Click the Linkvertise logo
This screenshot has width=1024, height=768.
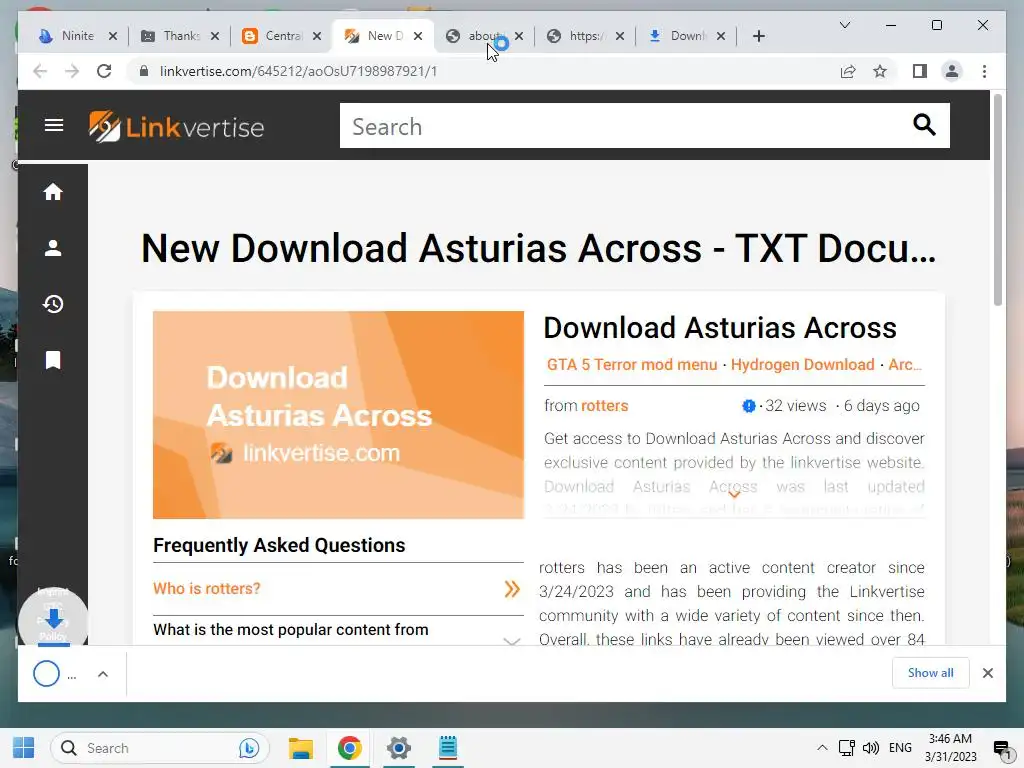point(176,127)
